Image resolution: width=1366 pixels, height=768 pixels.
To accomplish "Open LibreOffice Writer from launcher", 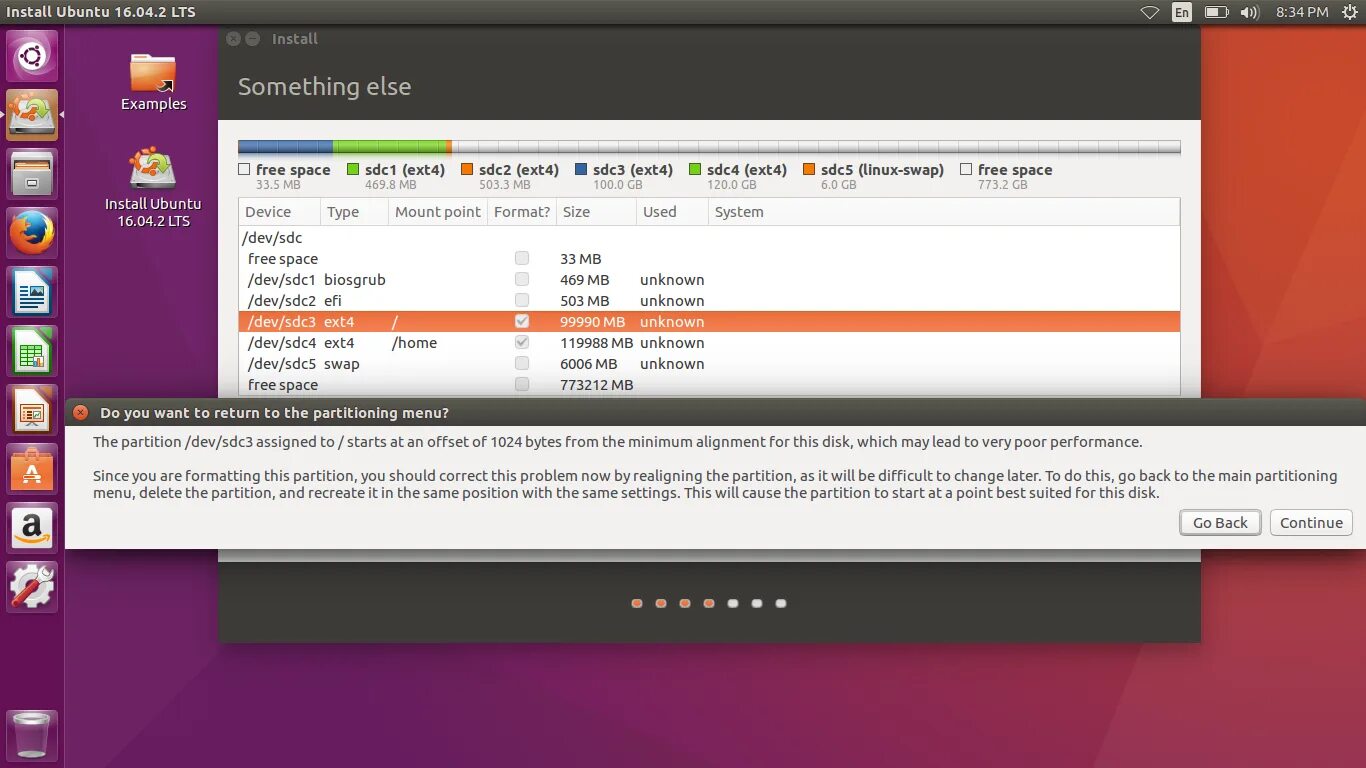I will tap(32, 292).
